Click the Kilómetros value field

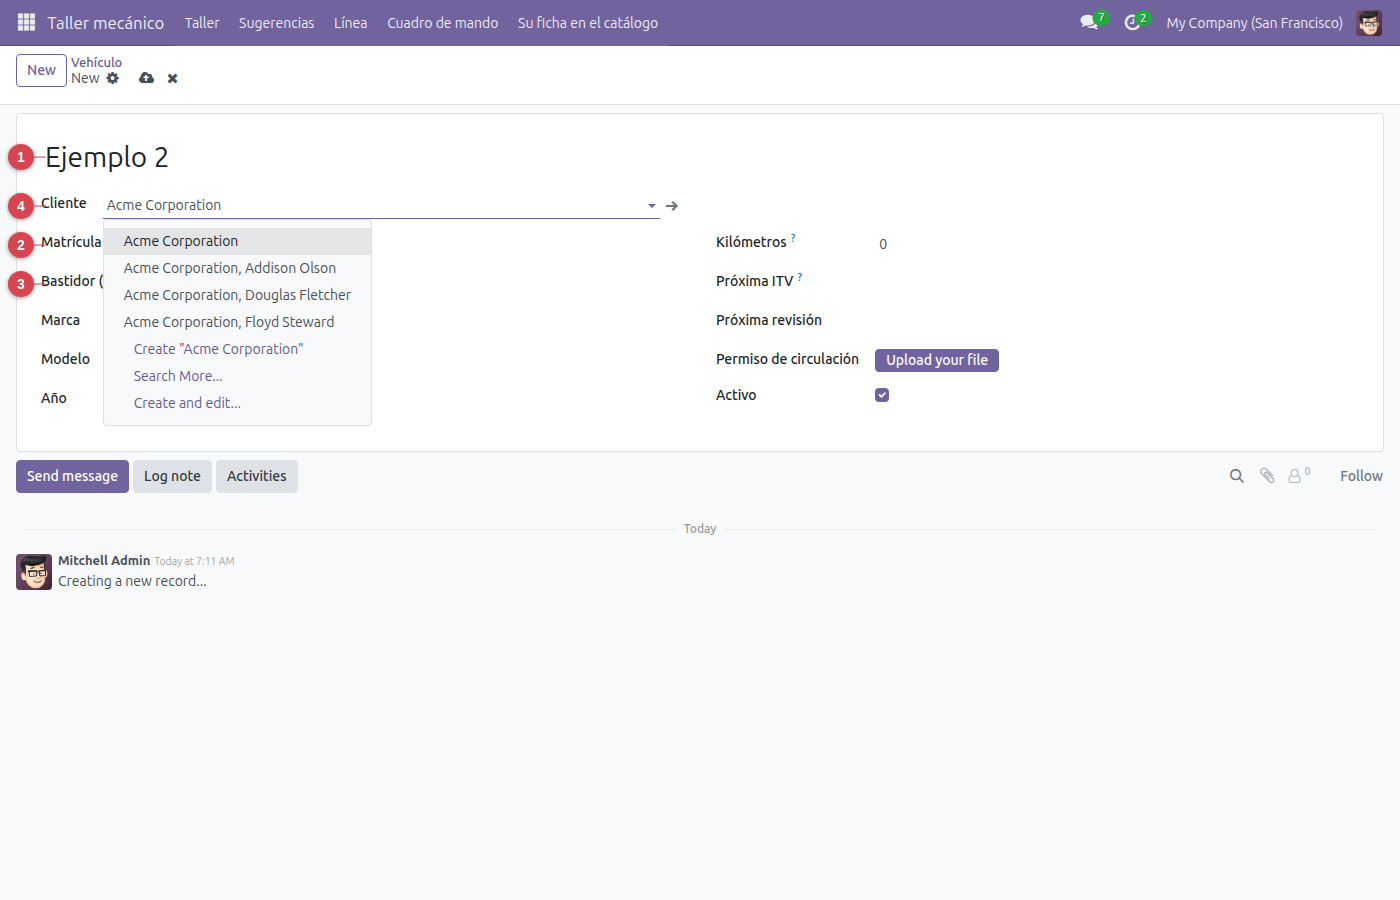click(1117, 244)
